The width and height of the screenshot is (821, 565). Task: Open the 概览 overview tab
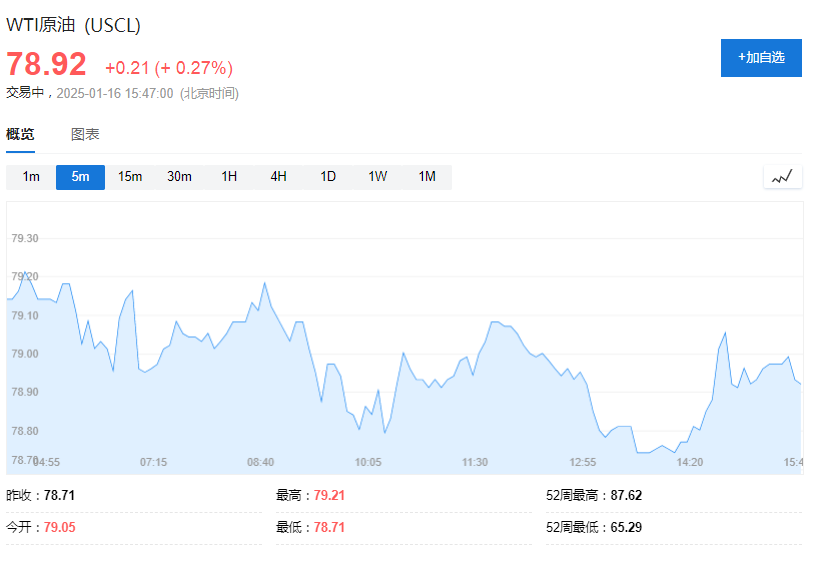(x=20, y=135)
